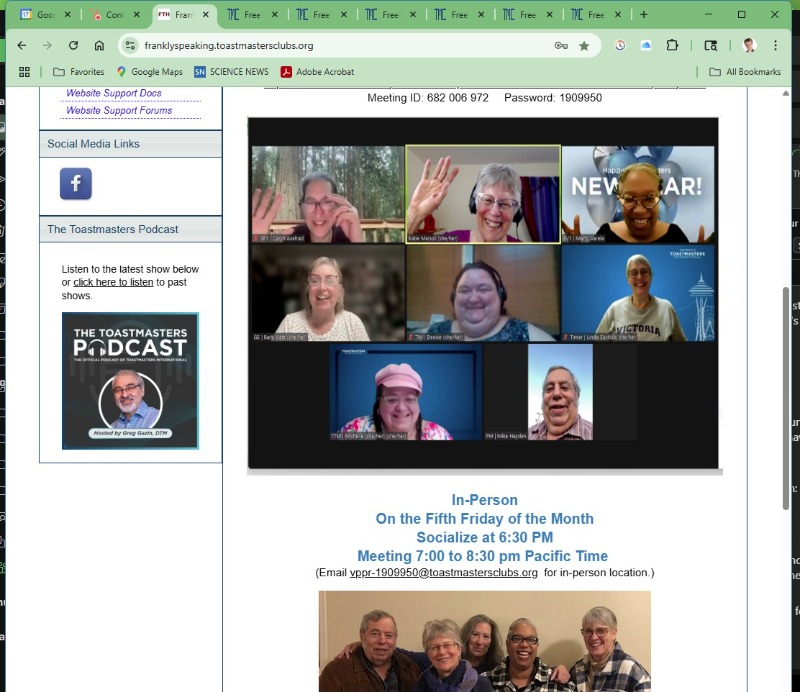Open The Toastmasters Podcast cover image
The height and width of the screenshot is (692, 800).
click(130, 381)
